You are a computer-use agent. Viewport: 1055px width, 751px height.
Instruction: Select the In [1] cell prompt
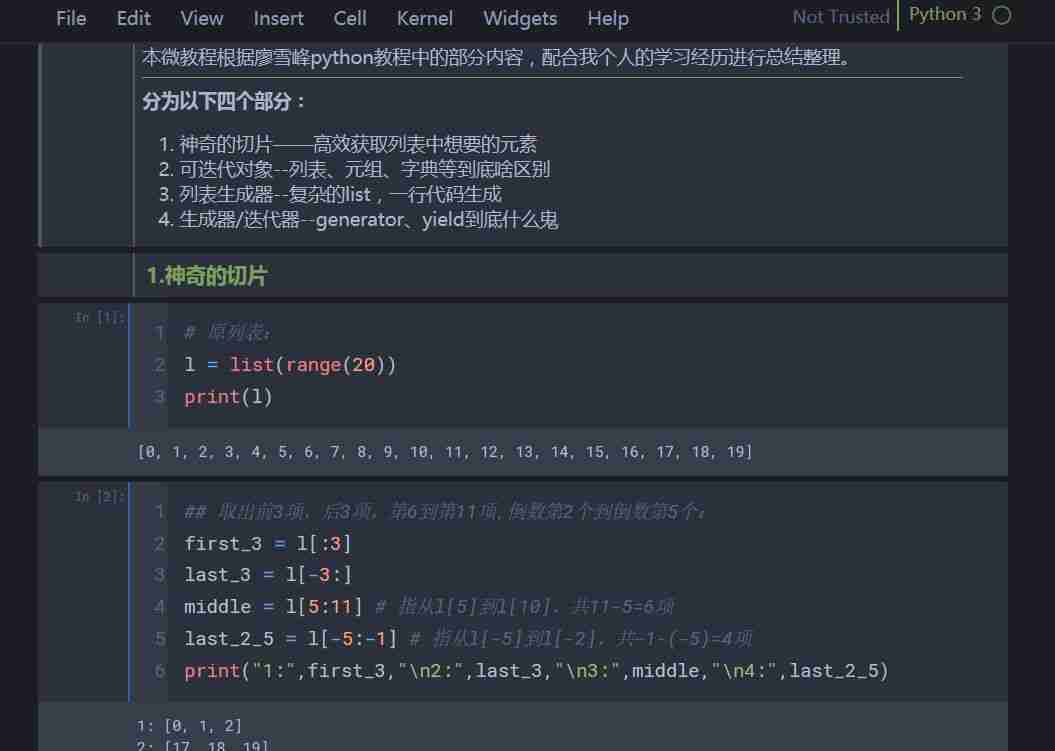pos(100,317)
